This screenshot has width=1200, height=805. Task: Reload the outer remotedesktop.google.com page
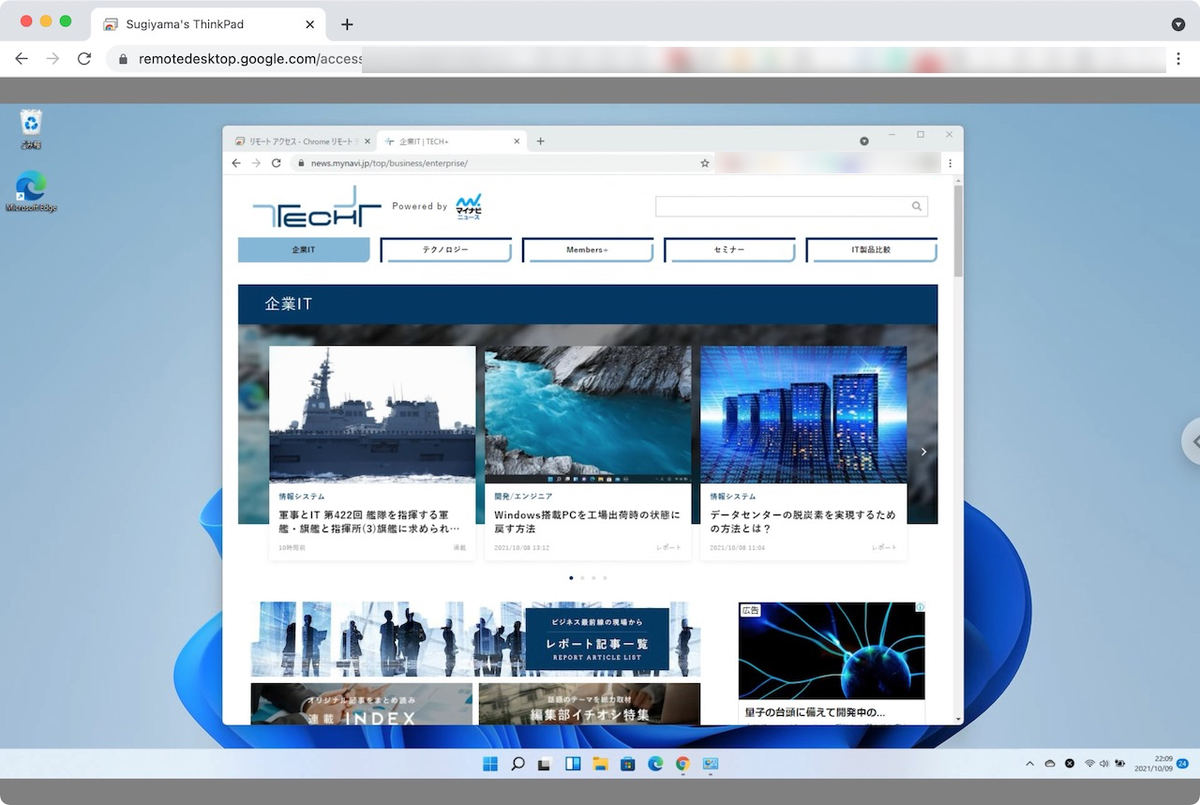coord(84,59)
